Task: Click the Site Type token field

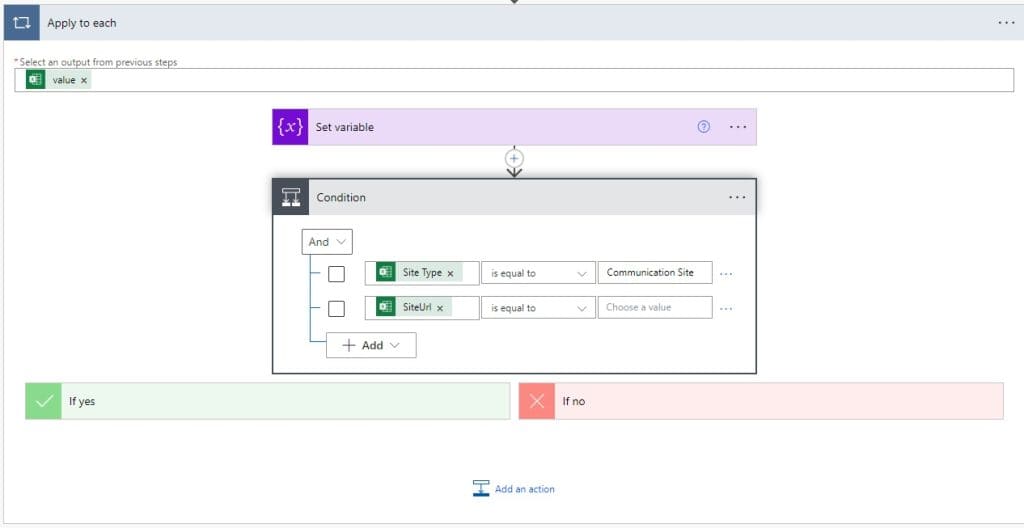Action: point(422,273)
